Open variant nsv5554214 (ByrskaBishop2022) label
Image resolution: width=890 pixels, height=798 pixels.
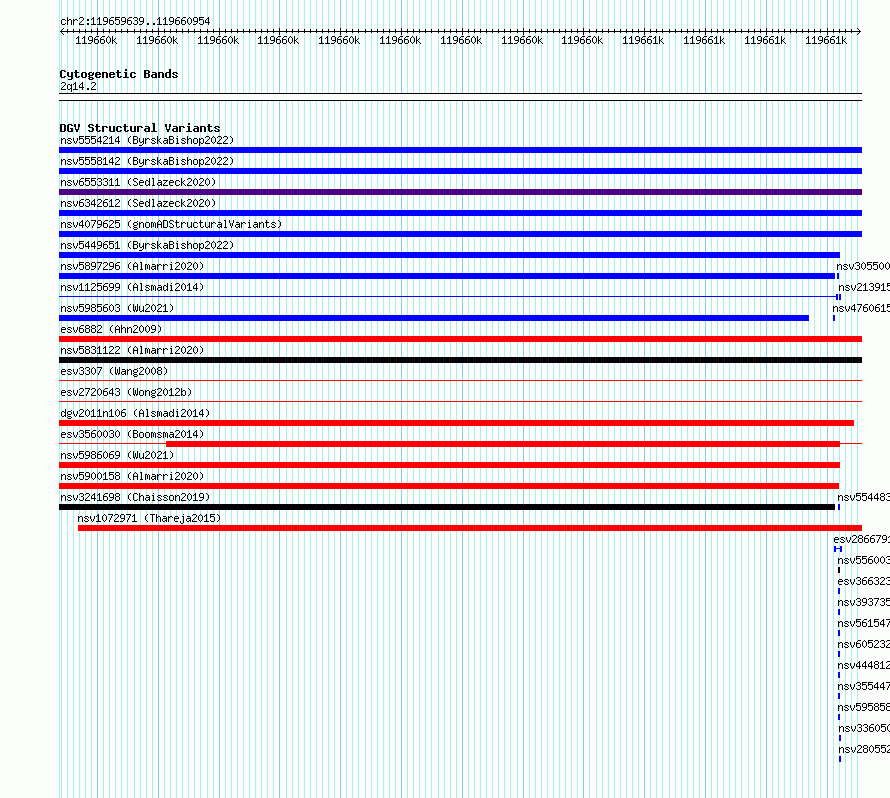[147, 140]
